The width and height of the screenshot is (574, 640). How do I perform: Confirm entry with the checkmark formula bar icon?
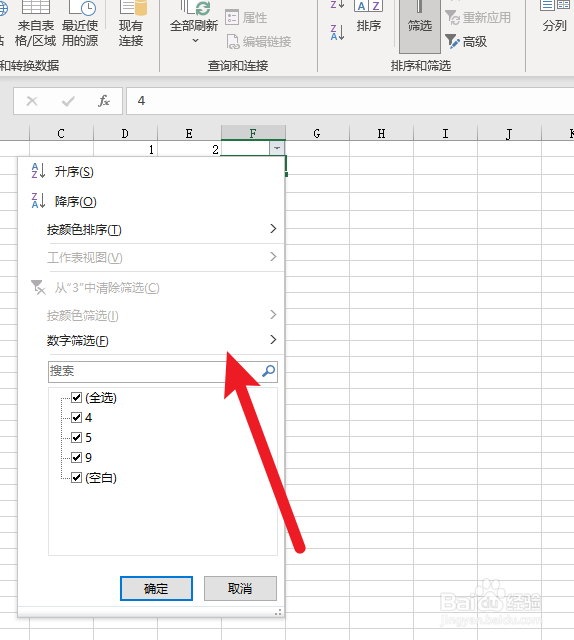click(68, 101)
